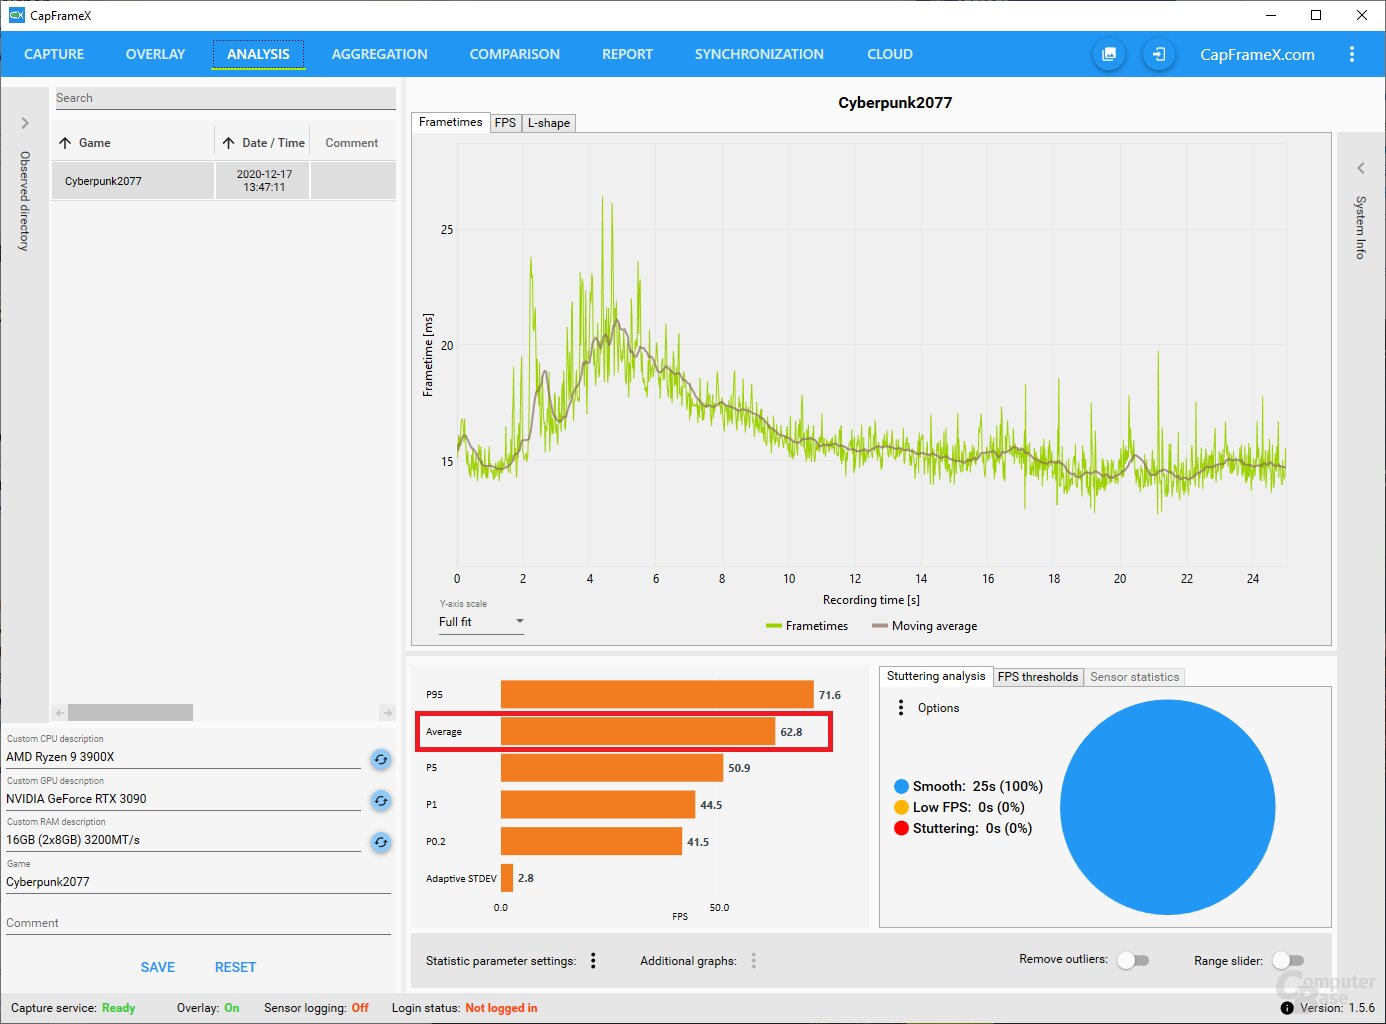Screen dimensions: 1386x1024
Task: Click the Stuttering red legend dot
Action: pos(901,828)
